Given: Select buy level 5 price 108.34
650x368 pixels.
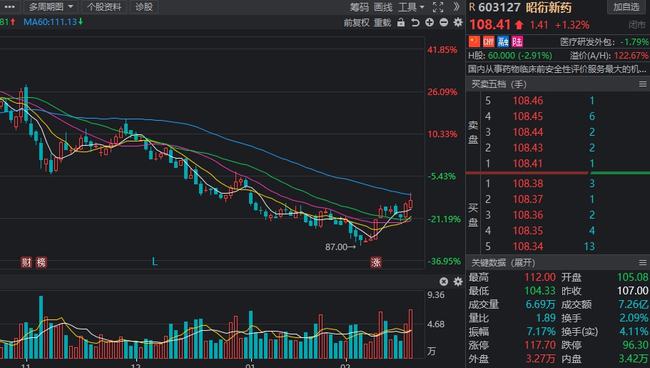Looking at the screenshot, I should 528,247.
